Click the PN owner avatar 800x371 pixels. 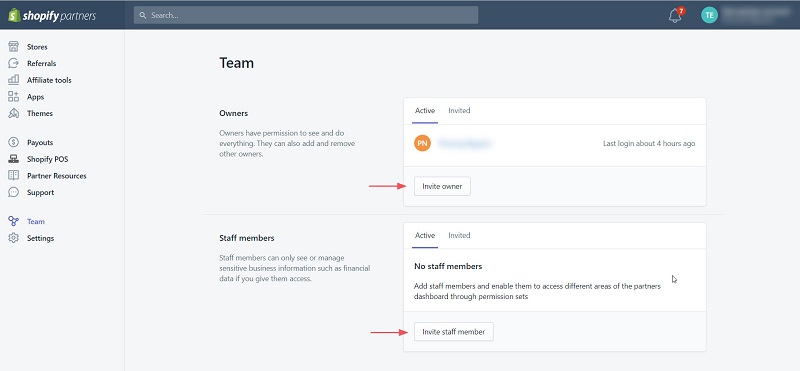coord(422,143)
